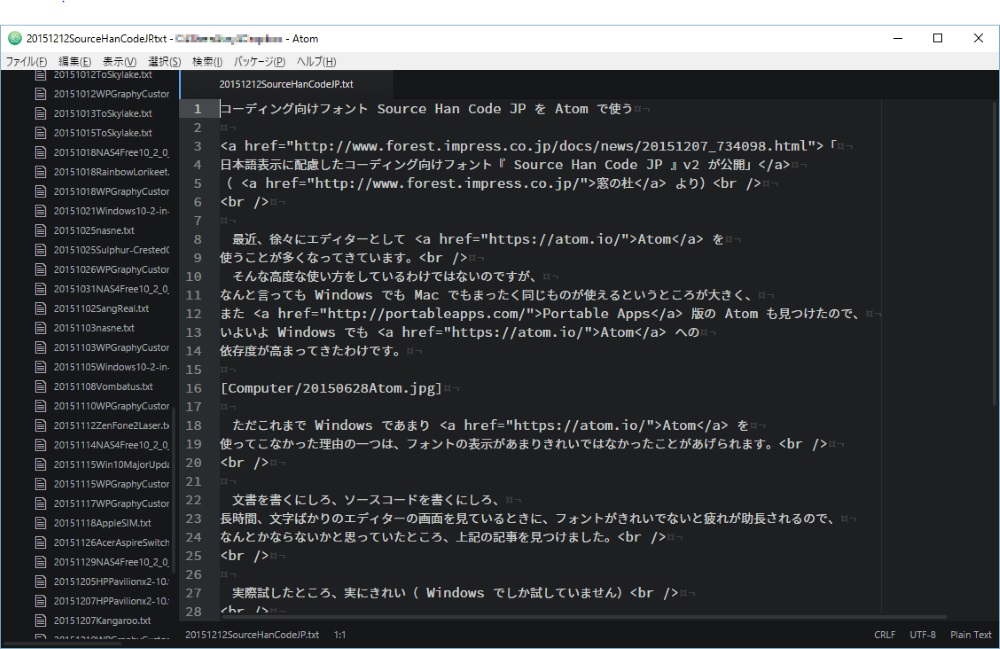Click line number 16 in the gutter
This screenshot has height=649, width=1000.
[194, 388]
